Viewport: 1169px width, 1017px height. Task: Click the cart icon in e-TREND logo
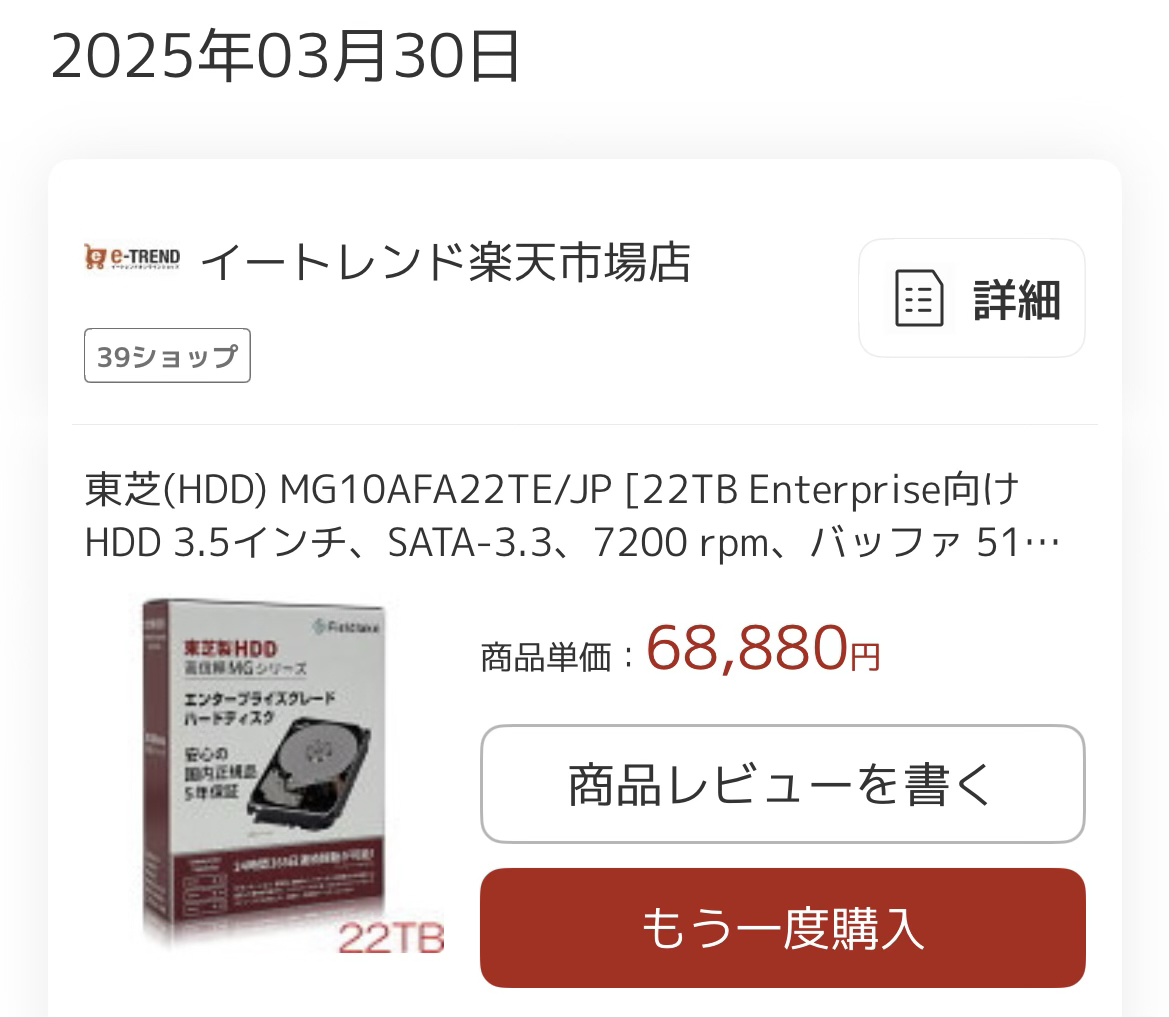tap(95, 257)
